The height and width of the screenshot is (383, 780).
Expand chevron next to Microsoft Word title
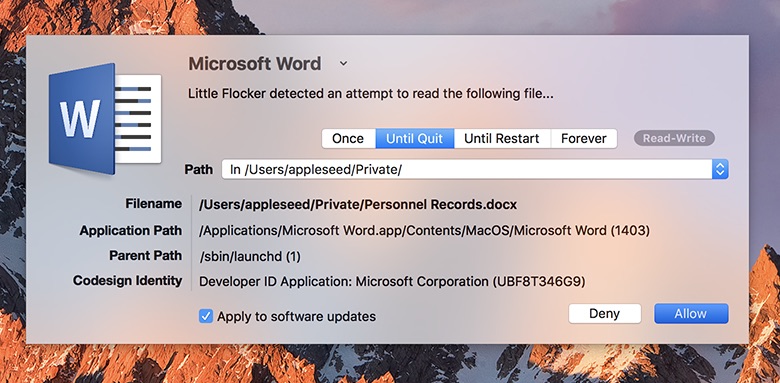(343, 64)
